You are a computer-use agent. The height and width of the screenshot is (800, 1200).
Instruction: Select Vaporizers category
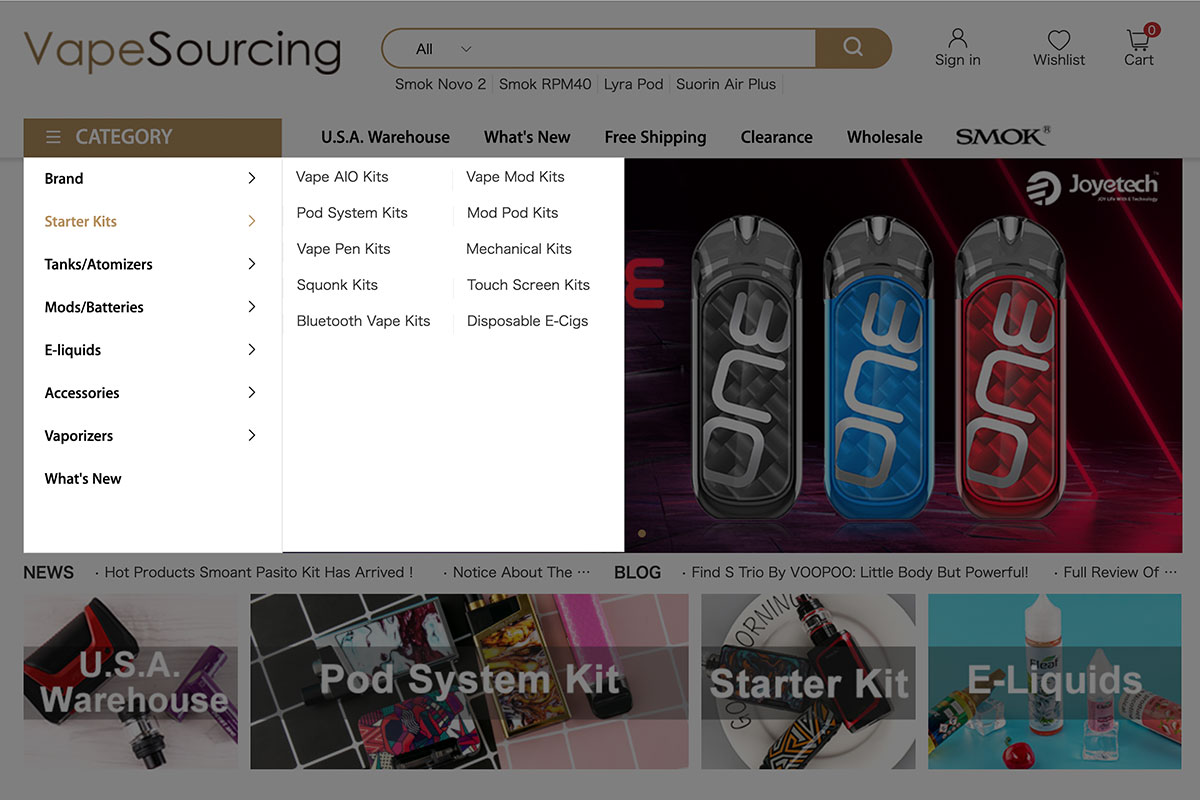79,436
